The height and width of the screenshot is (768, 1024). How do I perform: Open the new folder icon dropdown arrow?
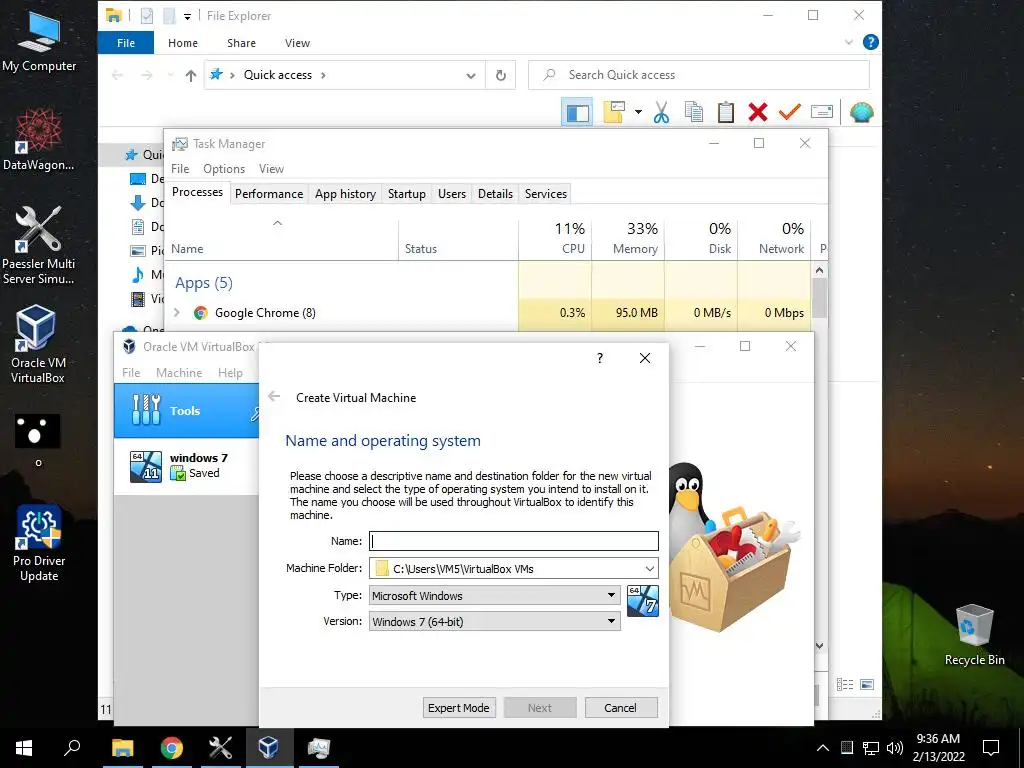(638, 112)
